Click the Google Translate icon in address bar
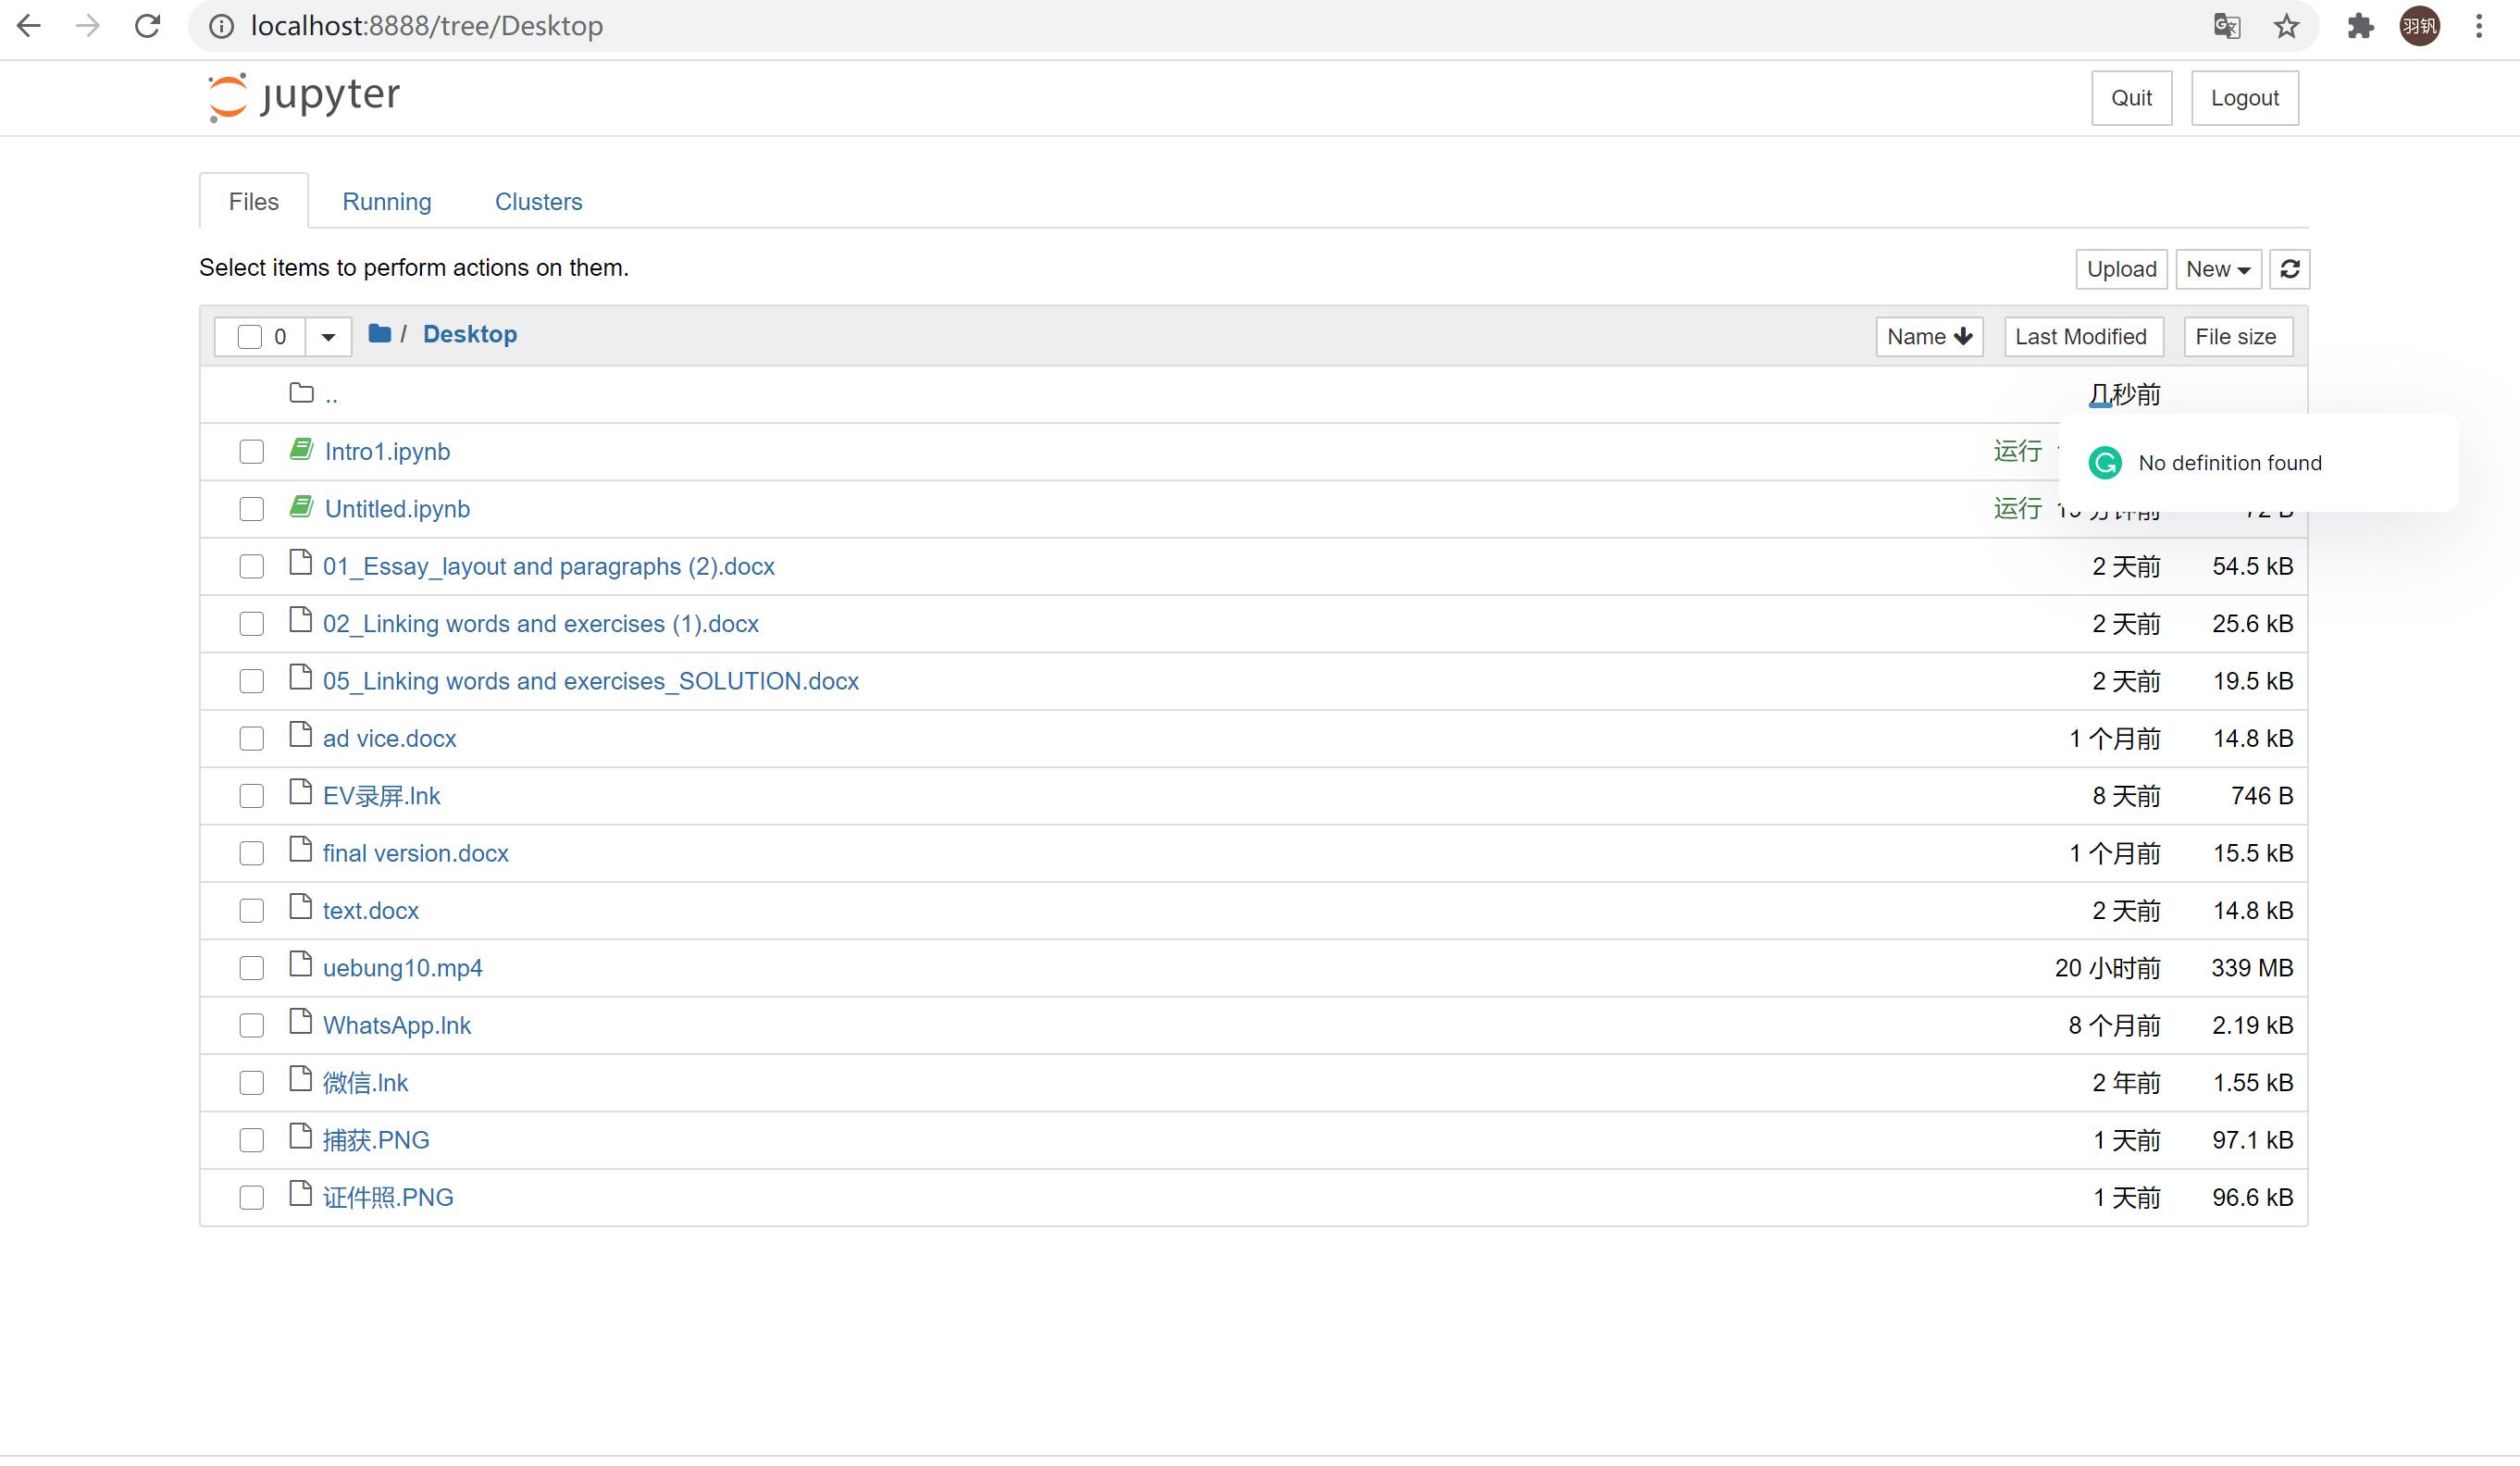The image size is (2520, 1466). [2226, 26]
